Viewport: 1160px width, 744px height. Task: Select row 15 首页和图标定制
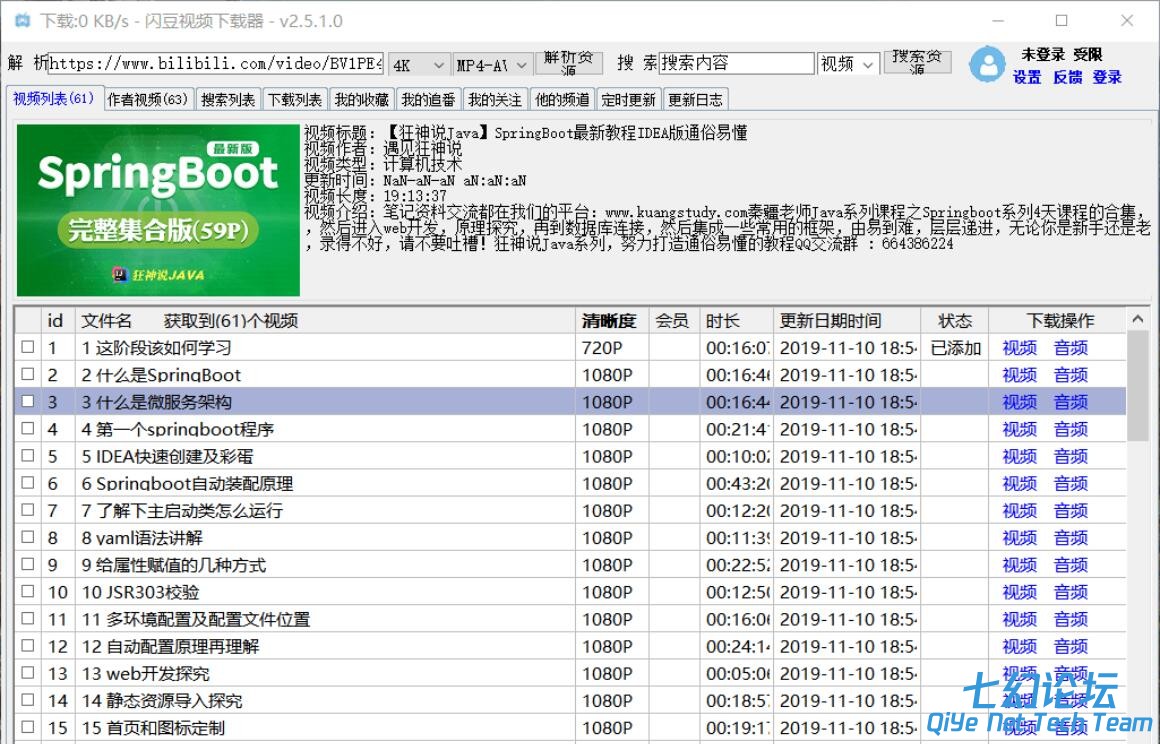pos(570,728)
